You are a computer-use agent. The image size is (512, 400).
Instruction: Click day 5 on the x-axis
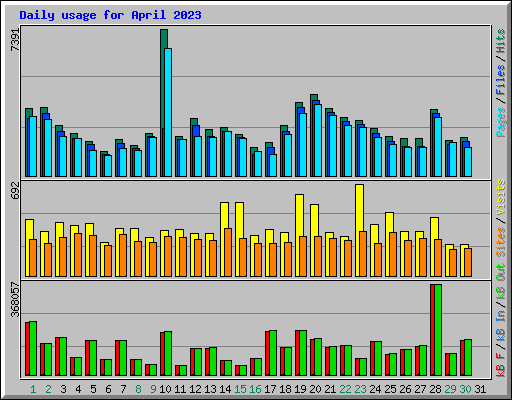click(x=93, y=389)
